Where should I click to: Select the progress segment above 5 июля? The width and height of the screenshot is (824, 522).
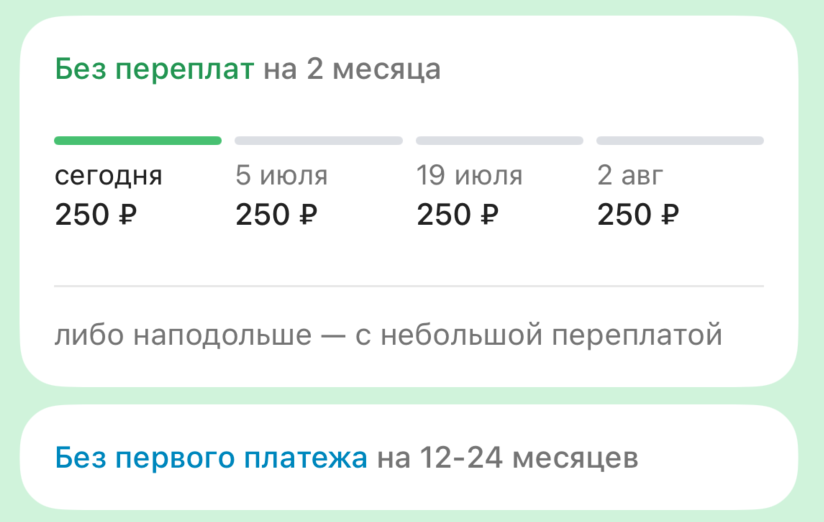point(318,141)
